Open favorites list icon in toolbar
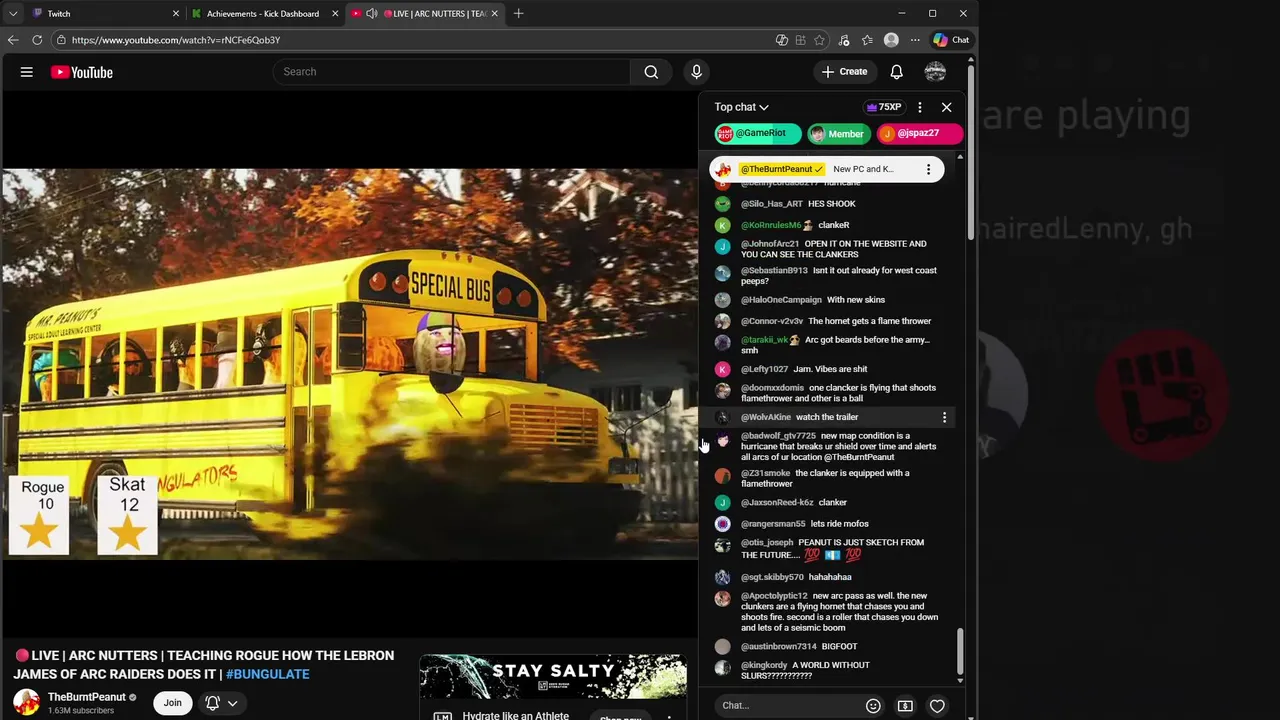The image size is (1280, 720). click(867, 40)
